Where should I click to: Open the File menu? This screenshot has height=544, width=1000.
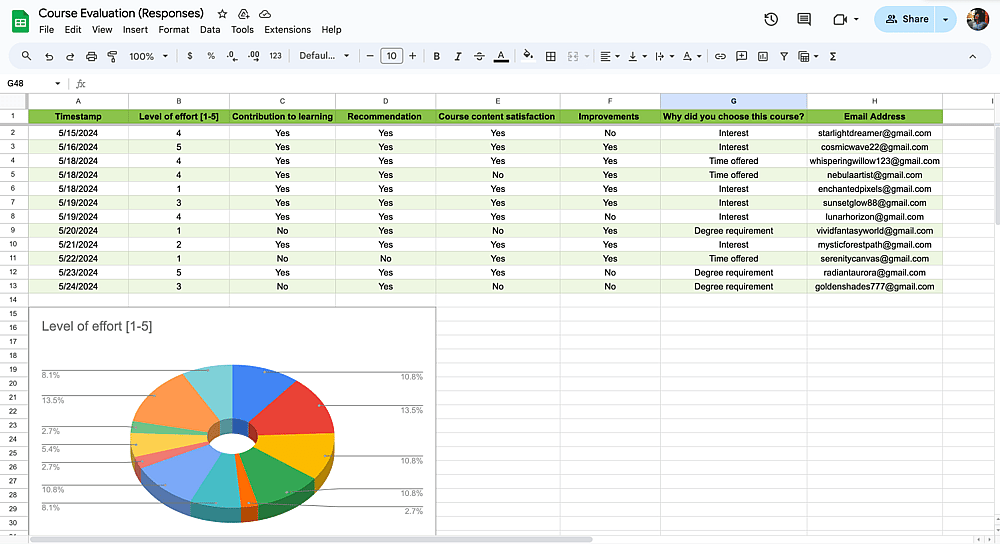tap(47, 29)
